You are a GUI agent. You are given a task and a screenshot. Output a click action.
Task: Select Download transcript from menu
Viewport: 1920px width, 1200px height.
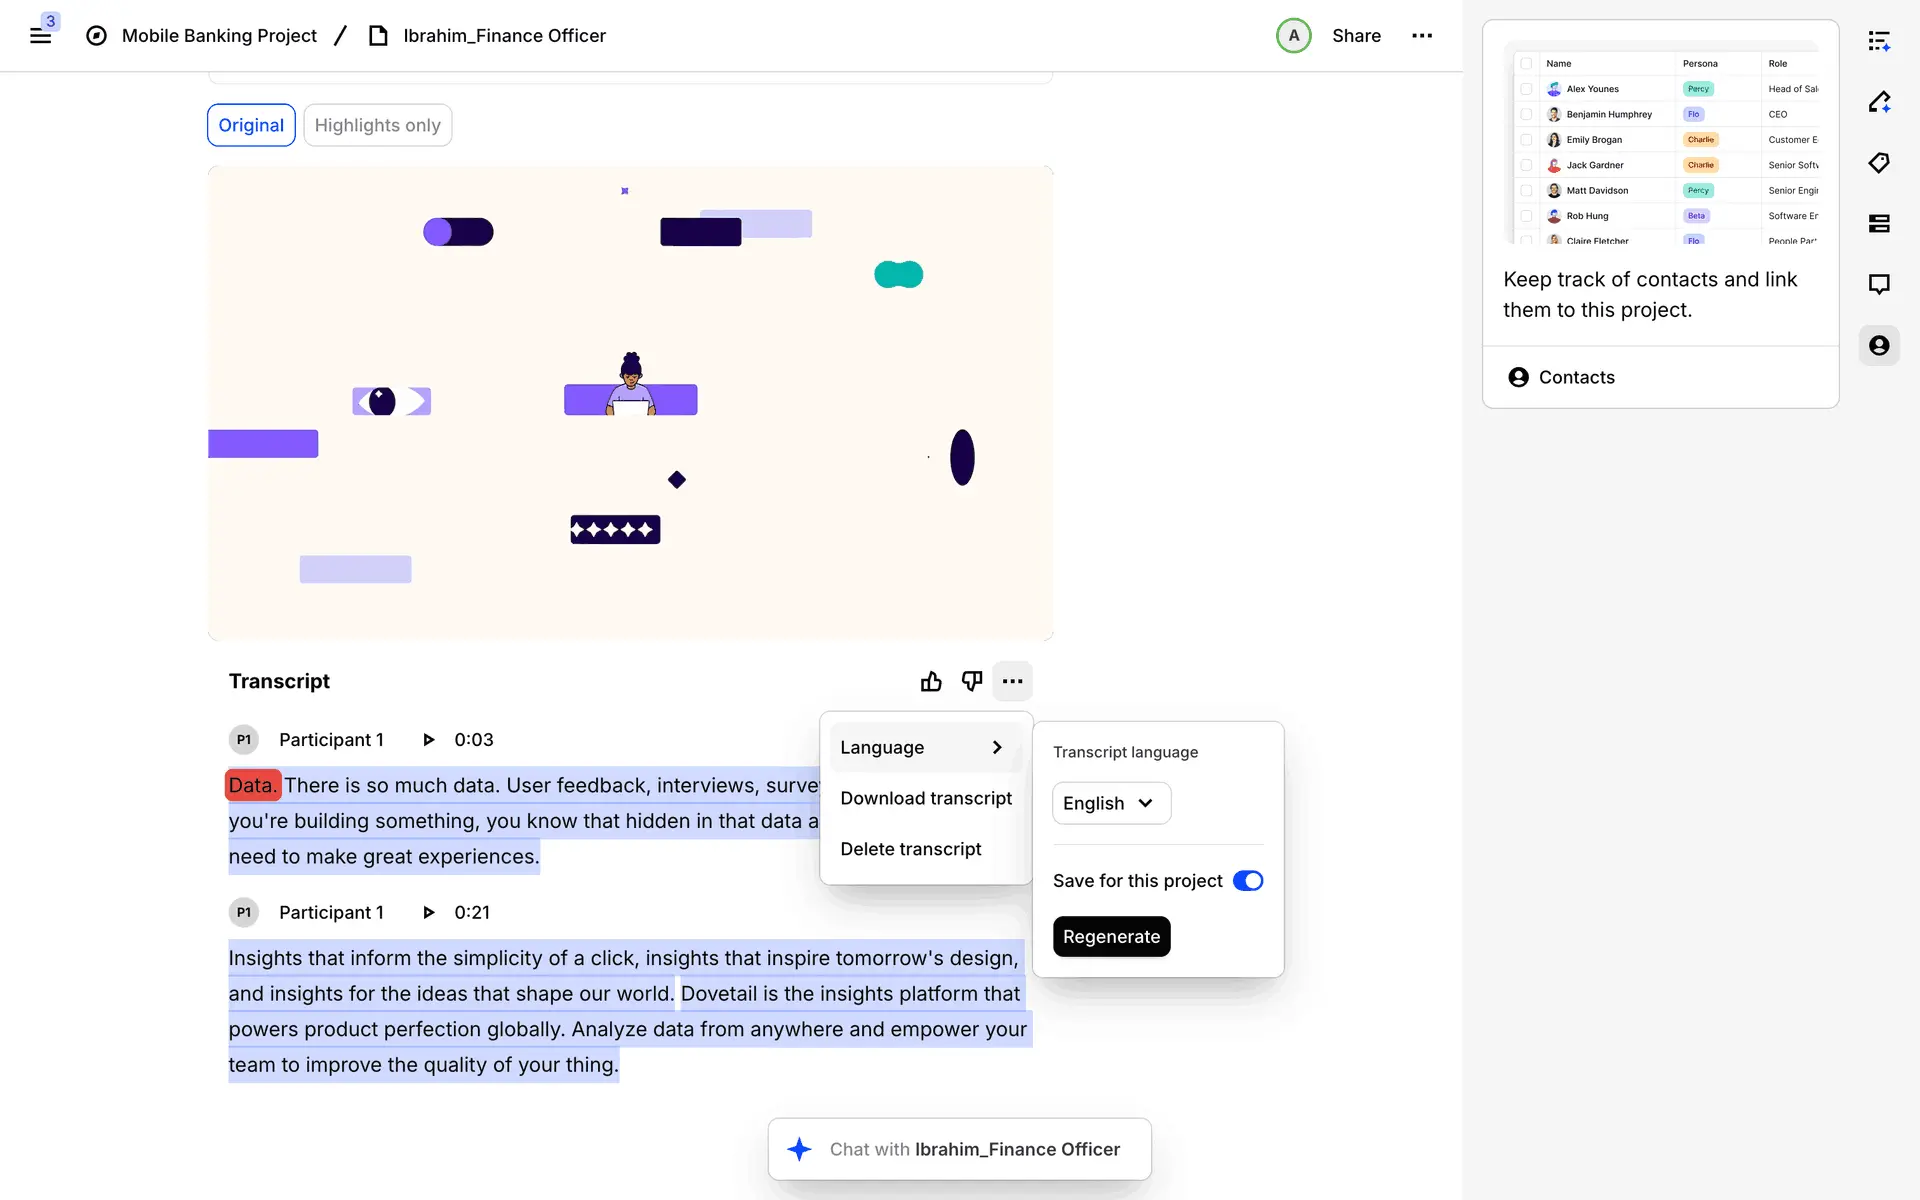[926, 798]
